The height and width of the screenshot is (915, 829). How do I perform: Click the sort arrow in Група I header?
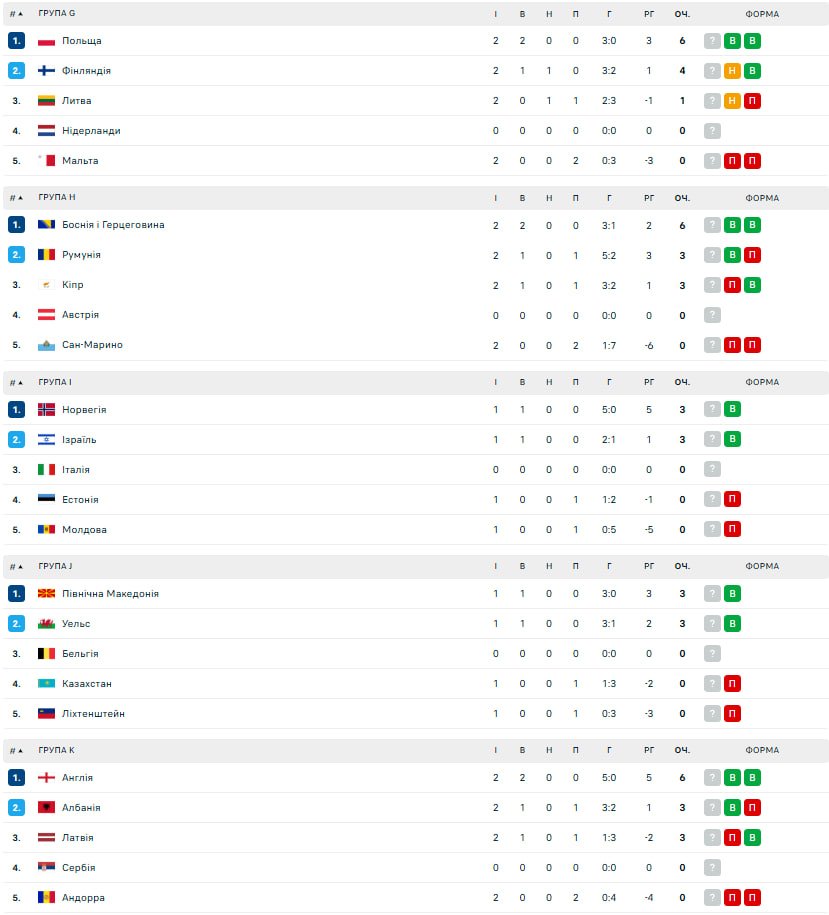[x=20, y=382]
